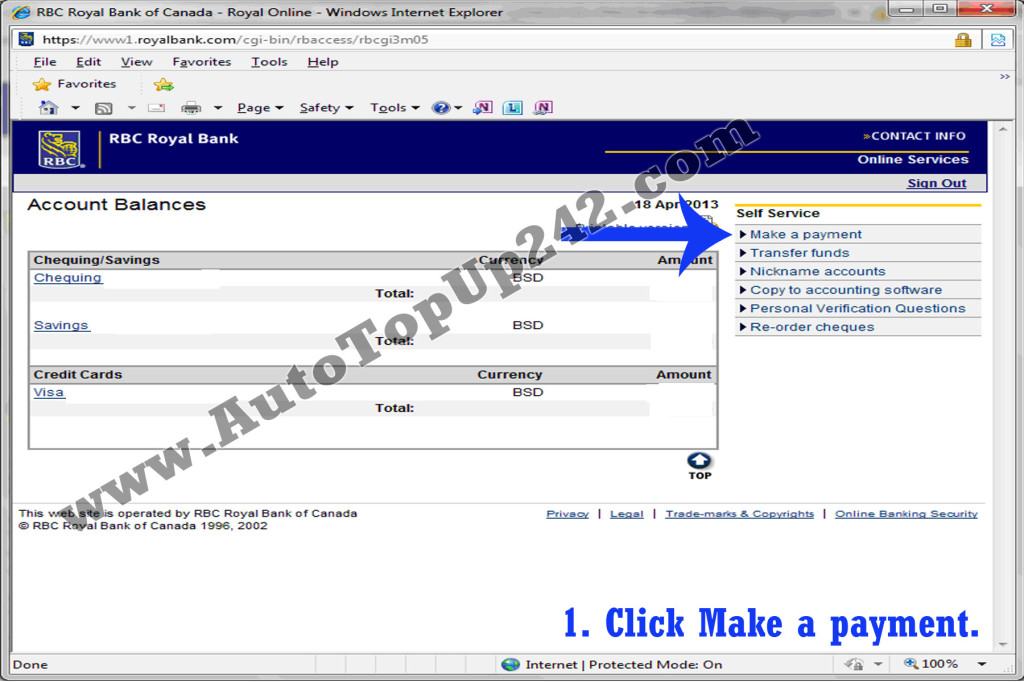Click Transfer funds link

tap(799, 253)
